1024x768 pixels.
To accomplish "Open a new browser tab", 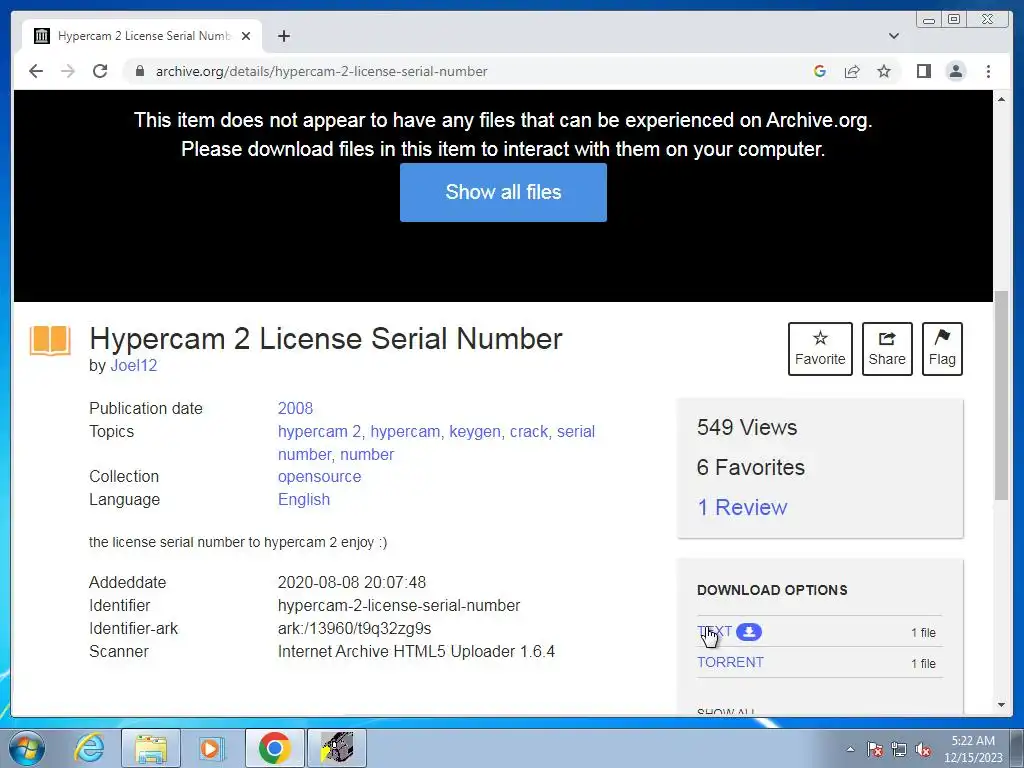I will click(x=283, y=36).
